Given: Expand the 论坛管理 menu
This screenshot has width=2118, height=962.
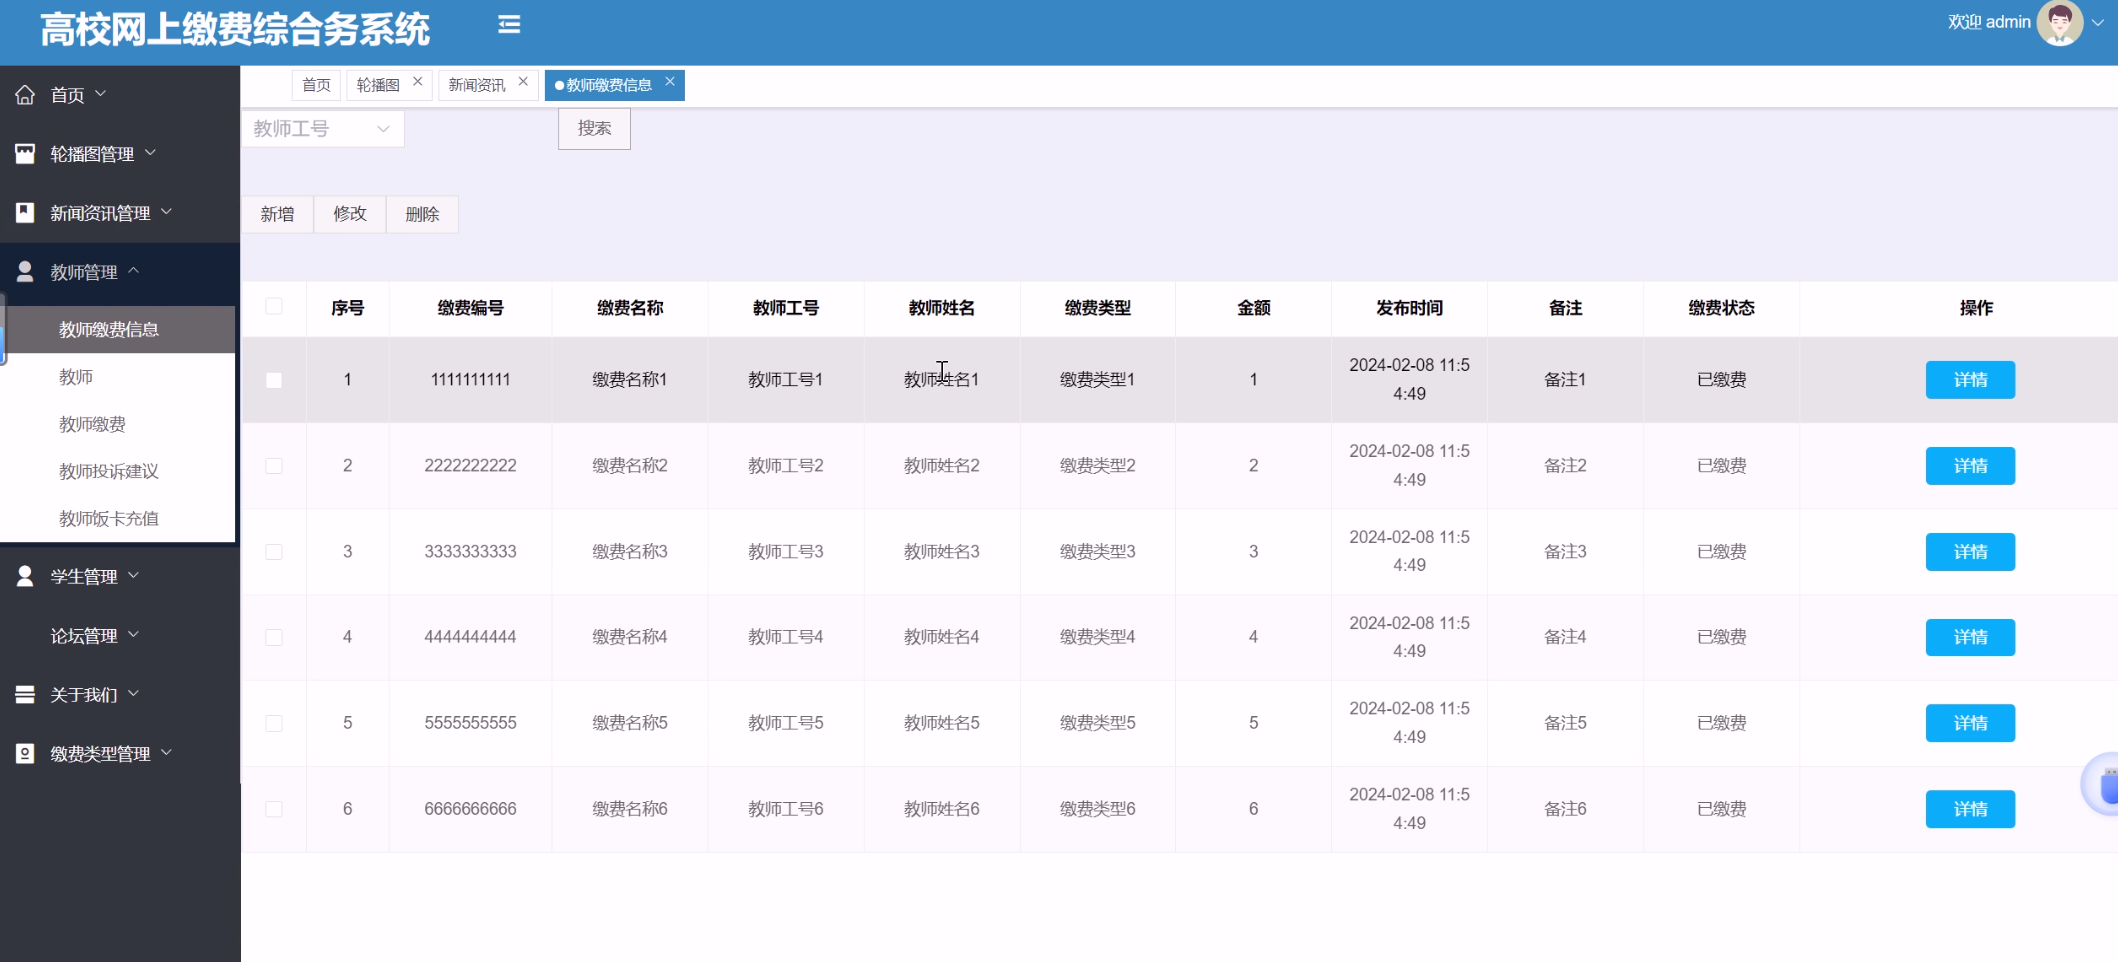Looking at the screenshot, I should tap(118, 635).
